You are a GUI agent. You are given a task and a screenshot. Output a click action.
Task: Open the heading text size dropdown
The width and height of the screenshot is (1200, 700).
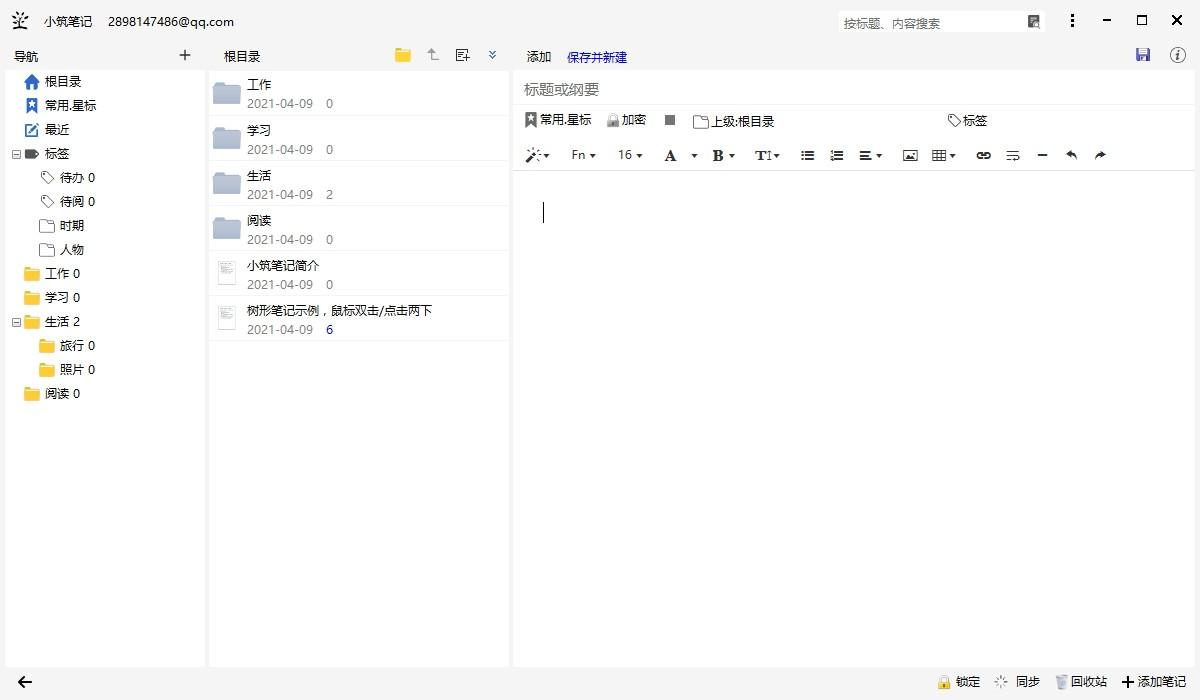click(767, 155)
